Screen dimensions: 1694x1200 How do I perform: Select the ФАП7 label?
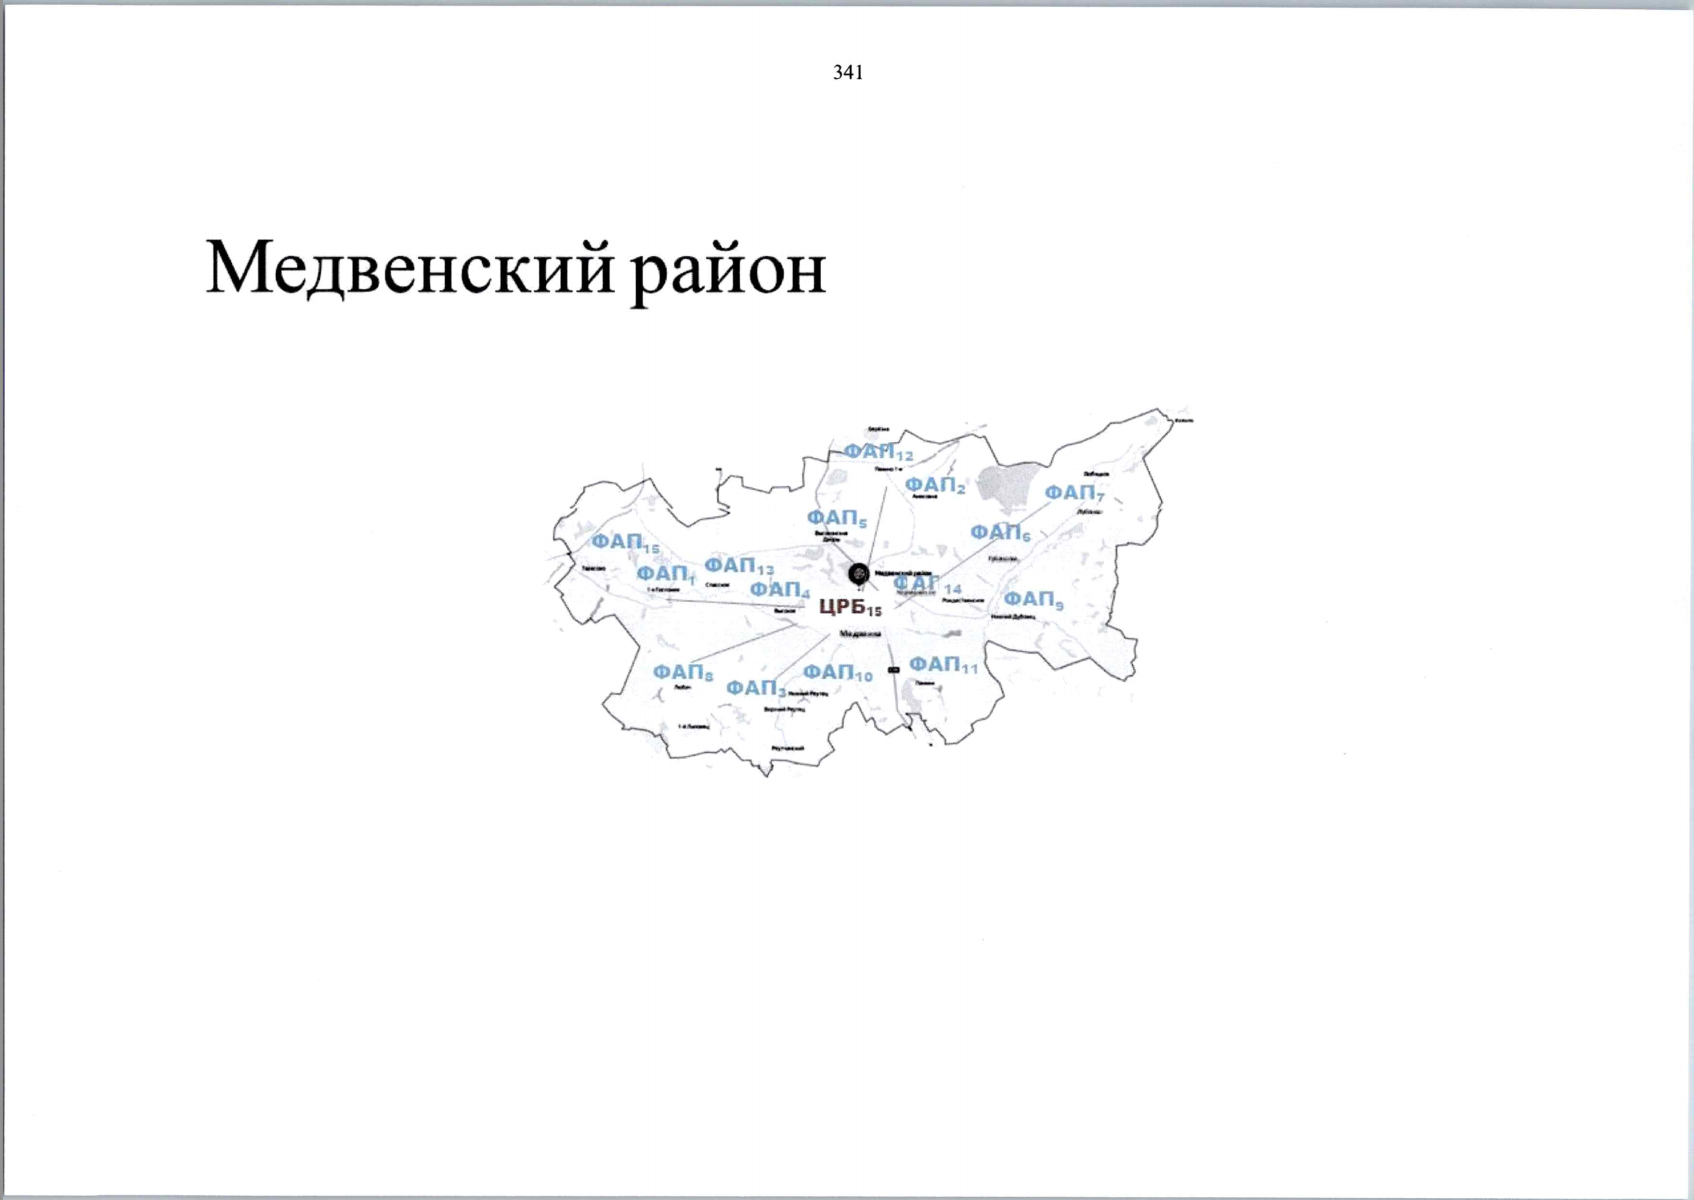click(x=1074, y=493)
